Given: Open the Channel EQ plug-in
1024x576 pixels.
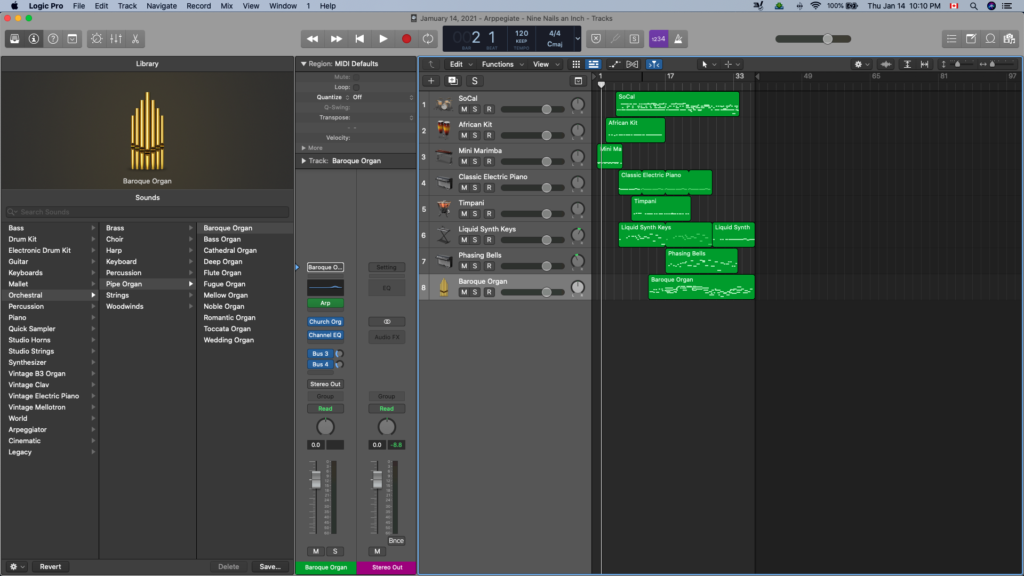Looking at the screenshot, I should point(325,335).
